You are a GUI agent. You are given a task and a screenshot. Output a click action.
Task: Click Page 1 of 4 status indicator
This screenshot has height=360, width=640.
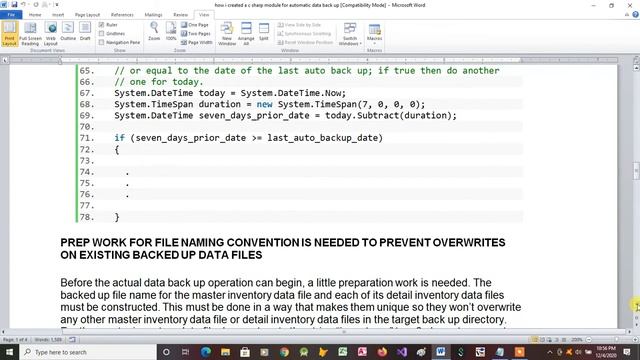[15, 340]
